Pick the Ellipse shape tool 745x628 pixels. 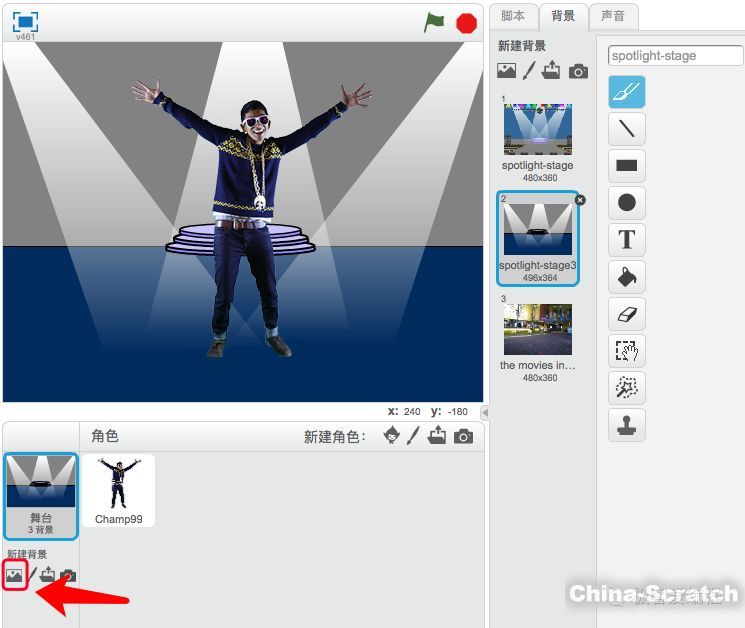point(626,203)
